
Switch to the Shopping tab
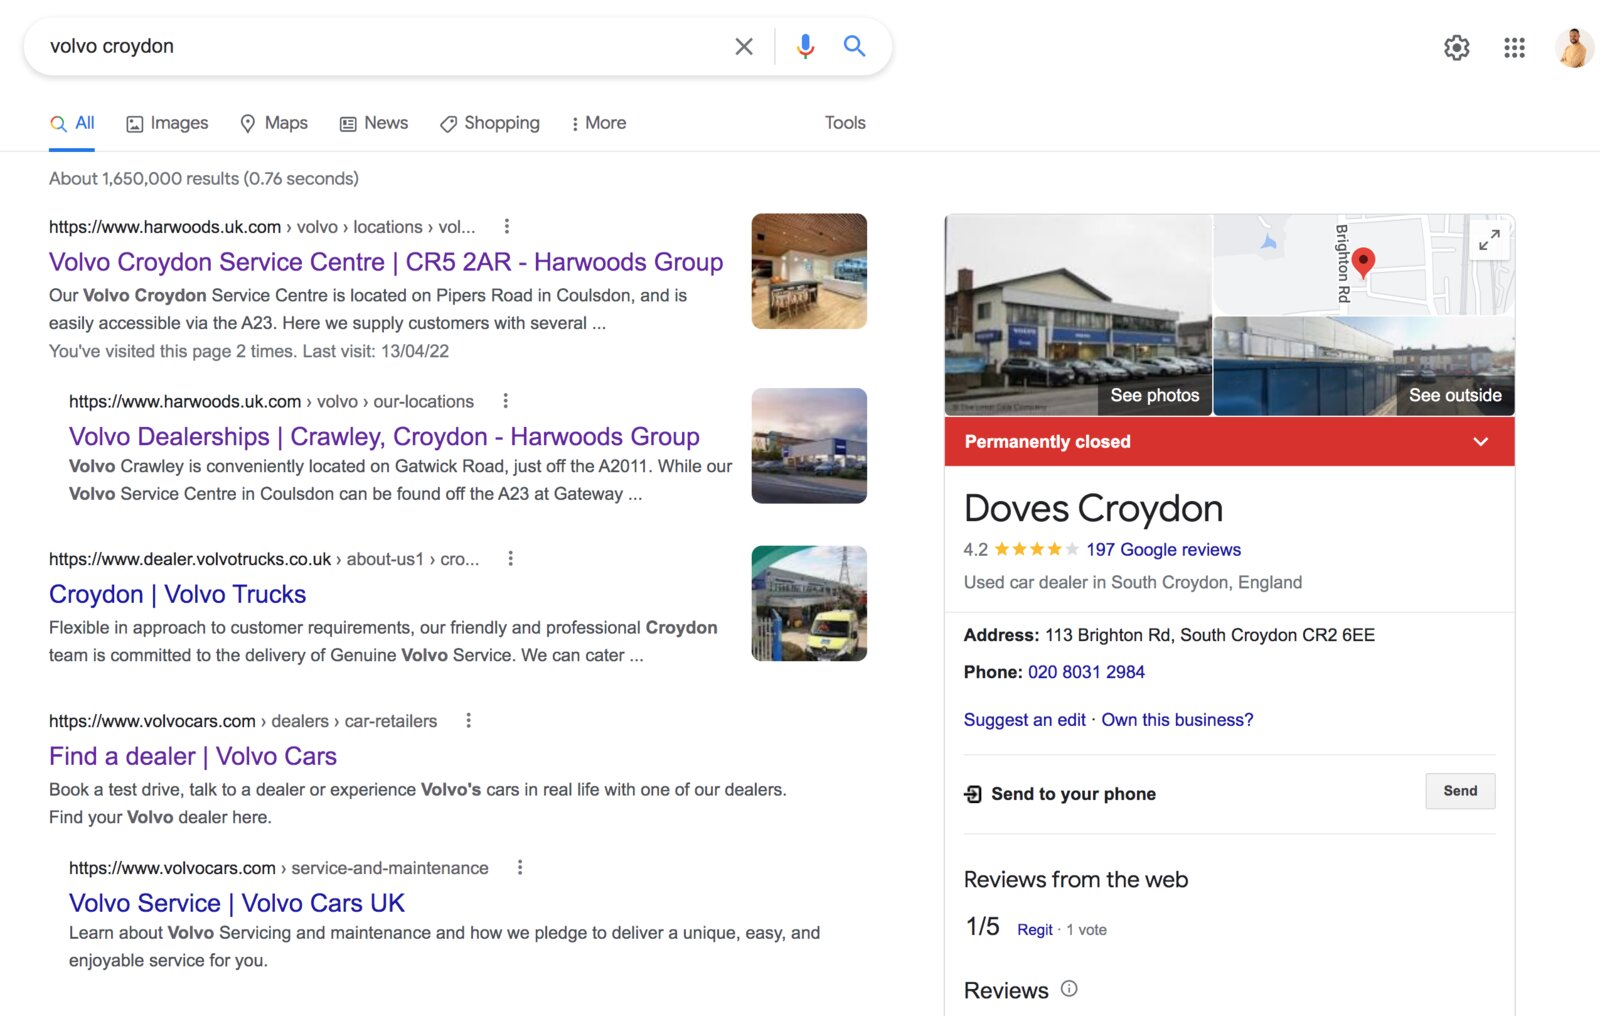[490, 123]
